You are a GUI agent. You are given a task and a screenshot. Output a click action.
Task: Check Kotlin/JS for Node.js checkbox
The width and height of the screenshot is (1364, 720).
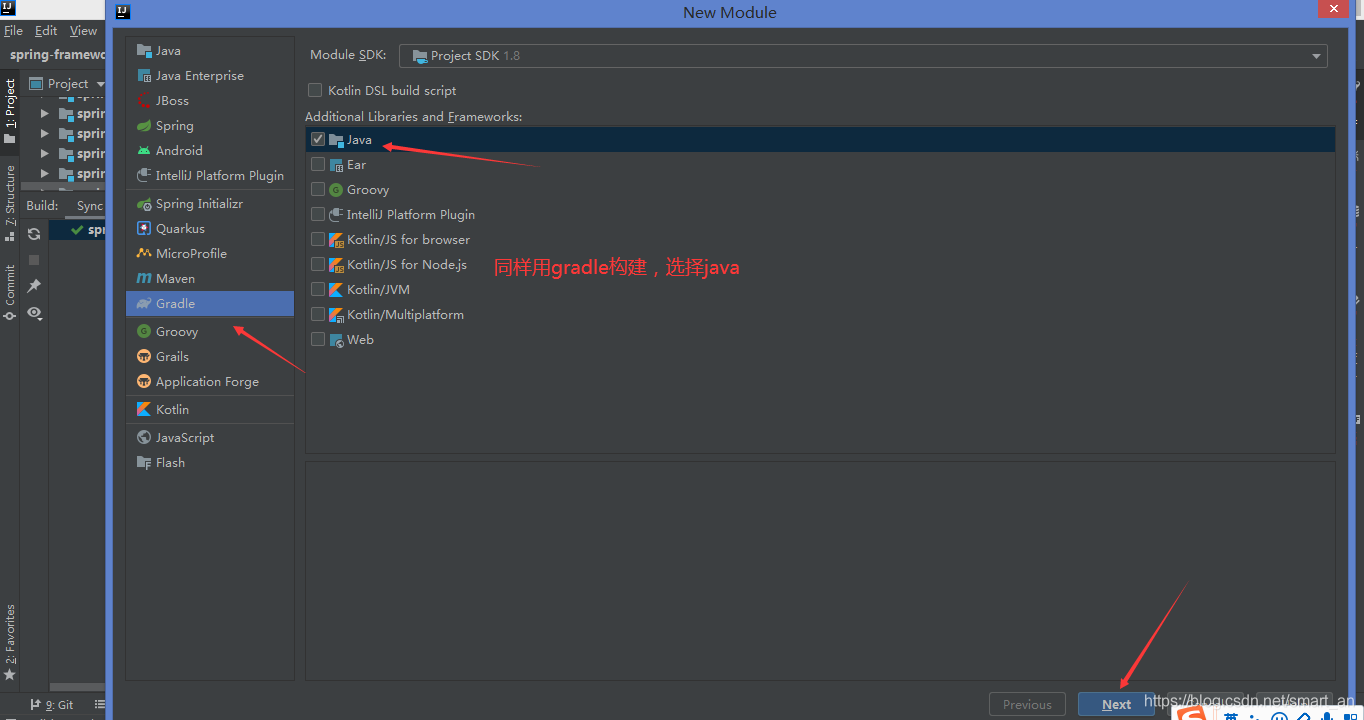318,264
